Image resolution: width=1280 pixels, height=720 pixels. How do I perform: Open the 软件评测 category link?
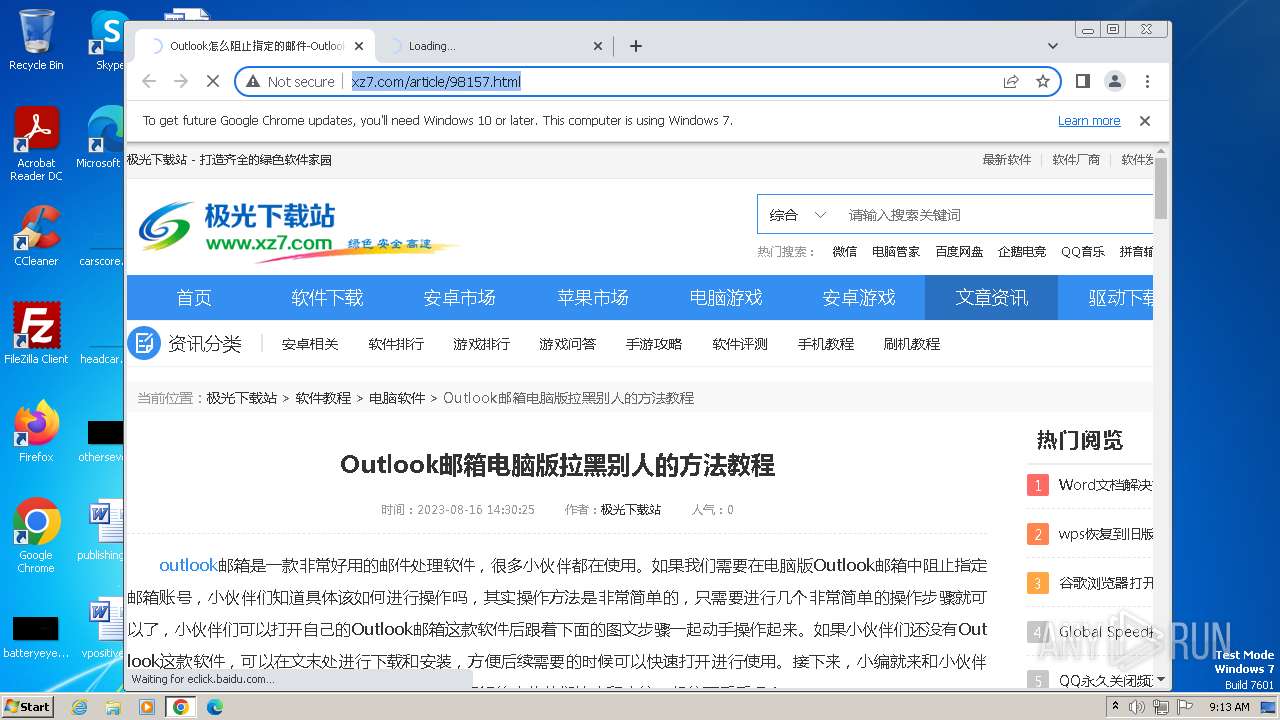click(740, 344)
